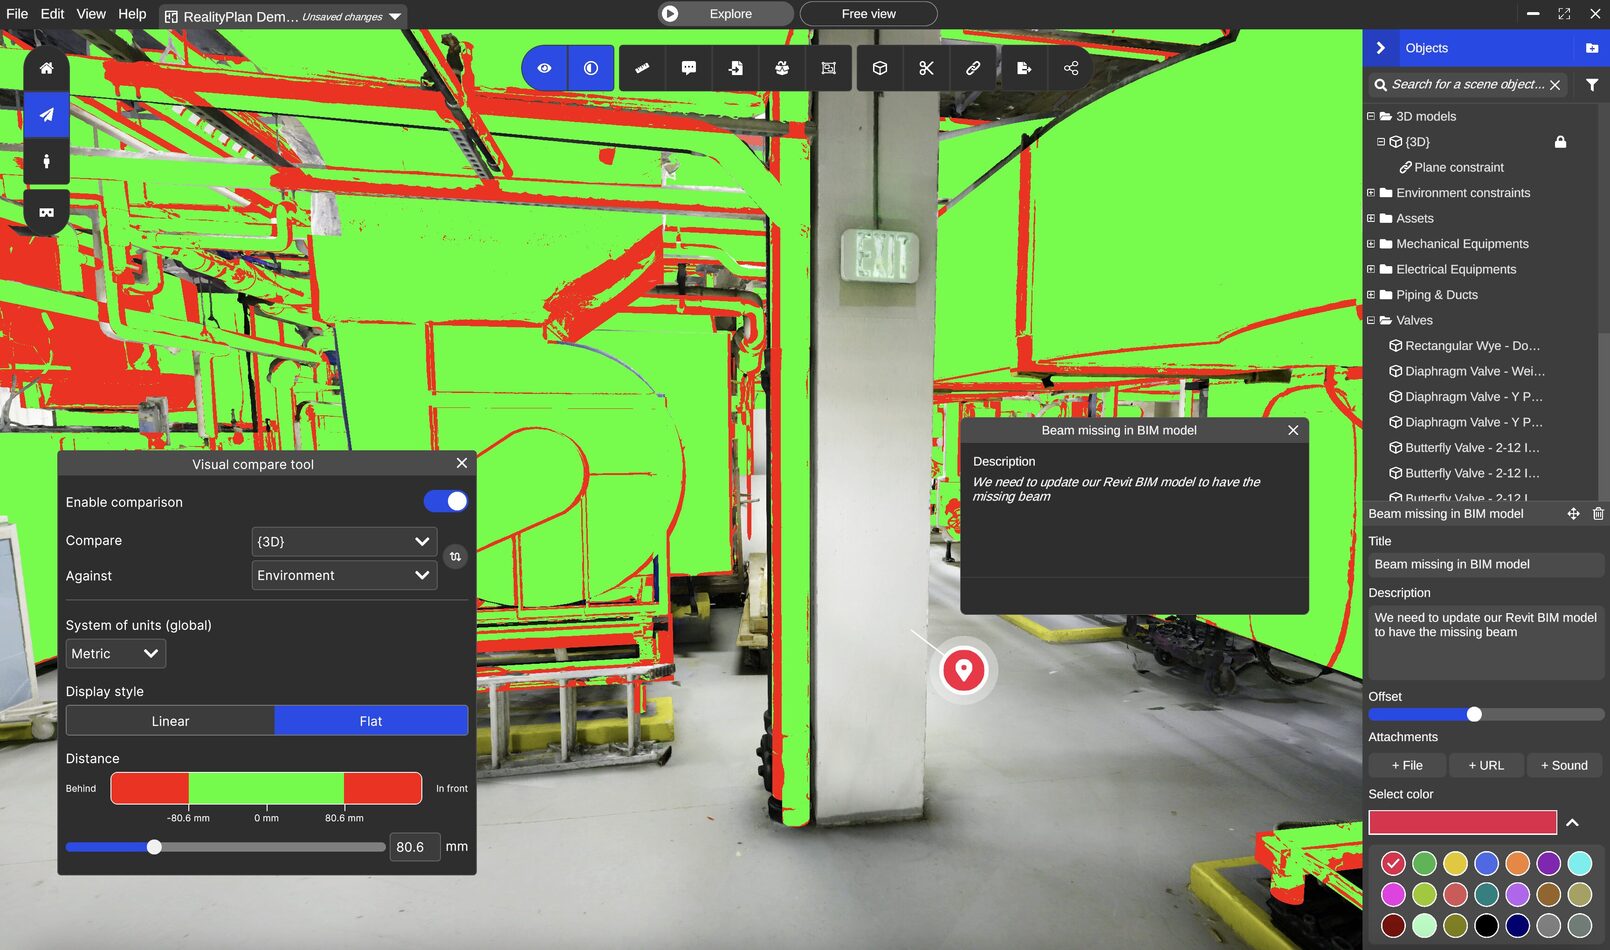Click the + Sound attachment button

1564,765
